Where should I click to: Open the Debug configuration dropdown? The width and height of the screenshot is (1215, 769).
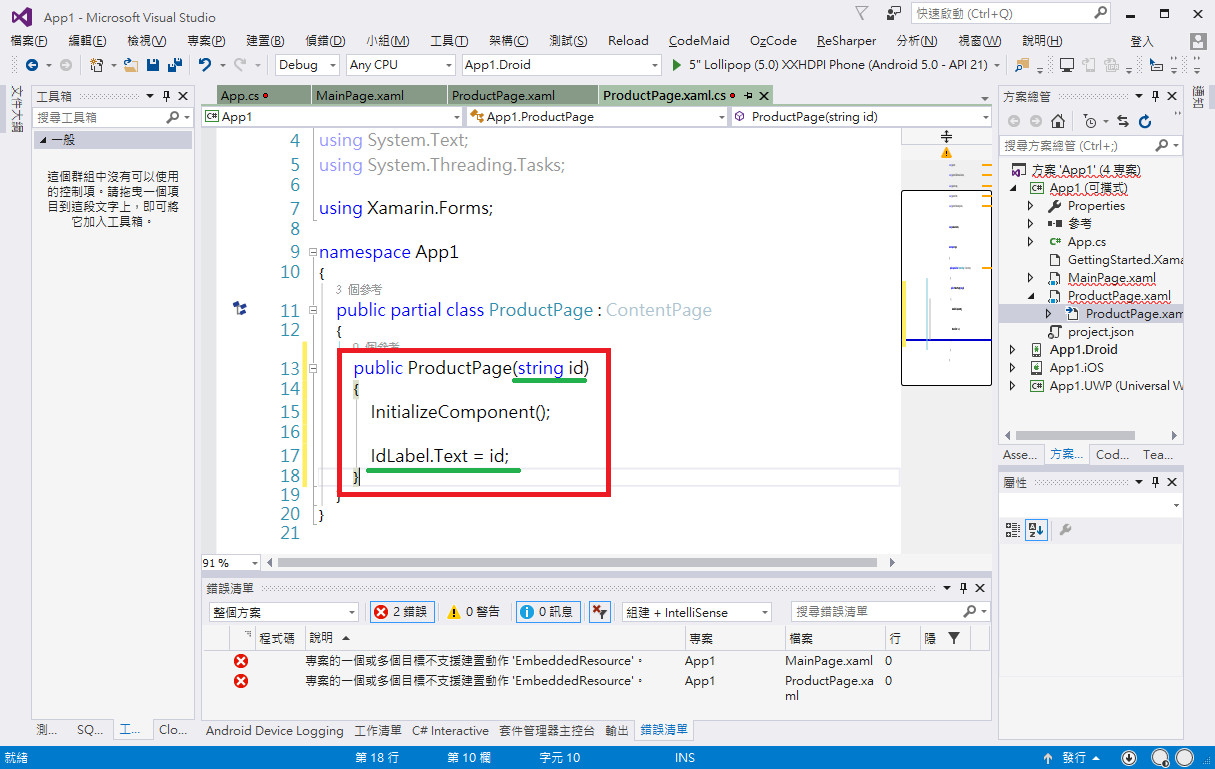click(x=309, y=65)
